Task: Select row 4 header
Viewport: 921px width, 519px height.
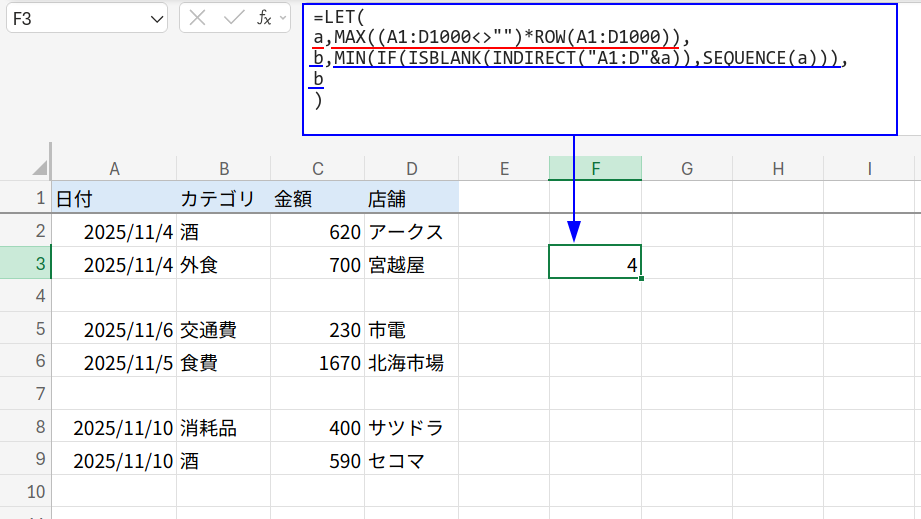Action: click(x=26, y=295)
